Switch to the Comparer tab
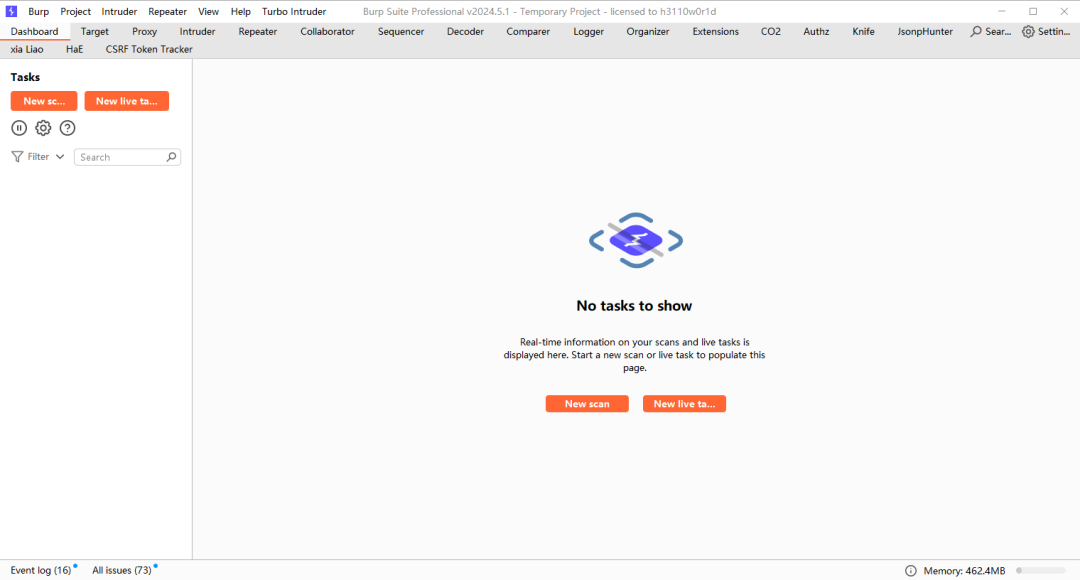1080x580 pixels. point(528,32)
